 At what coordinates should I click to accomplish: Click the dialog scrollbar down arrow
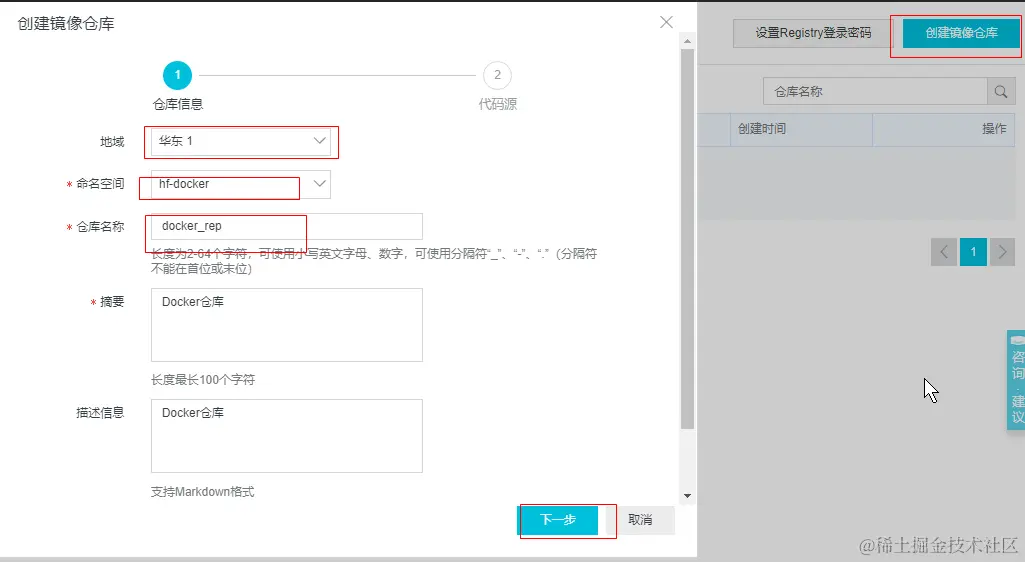pos(687,496)
